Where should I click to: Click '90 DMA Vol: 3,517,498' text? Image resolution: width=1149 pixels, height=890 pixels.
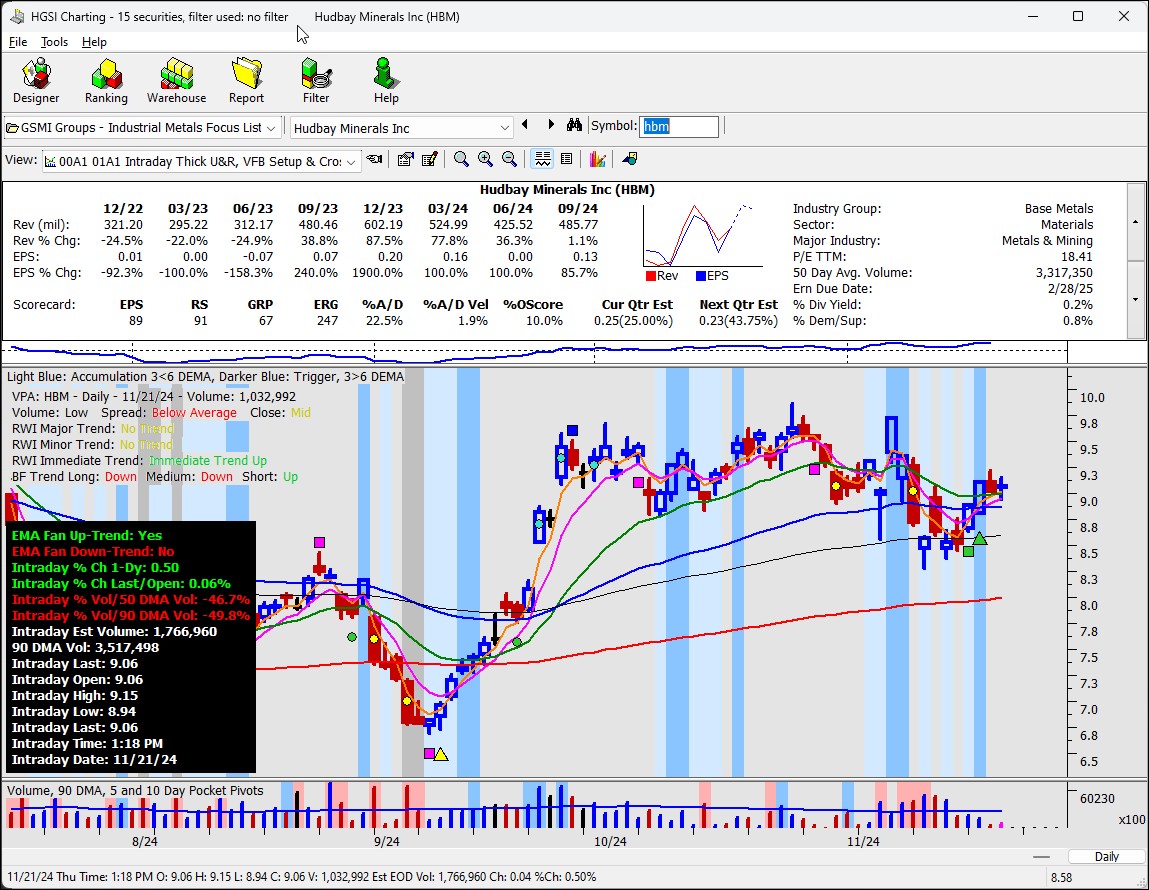point(85,648)
